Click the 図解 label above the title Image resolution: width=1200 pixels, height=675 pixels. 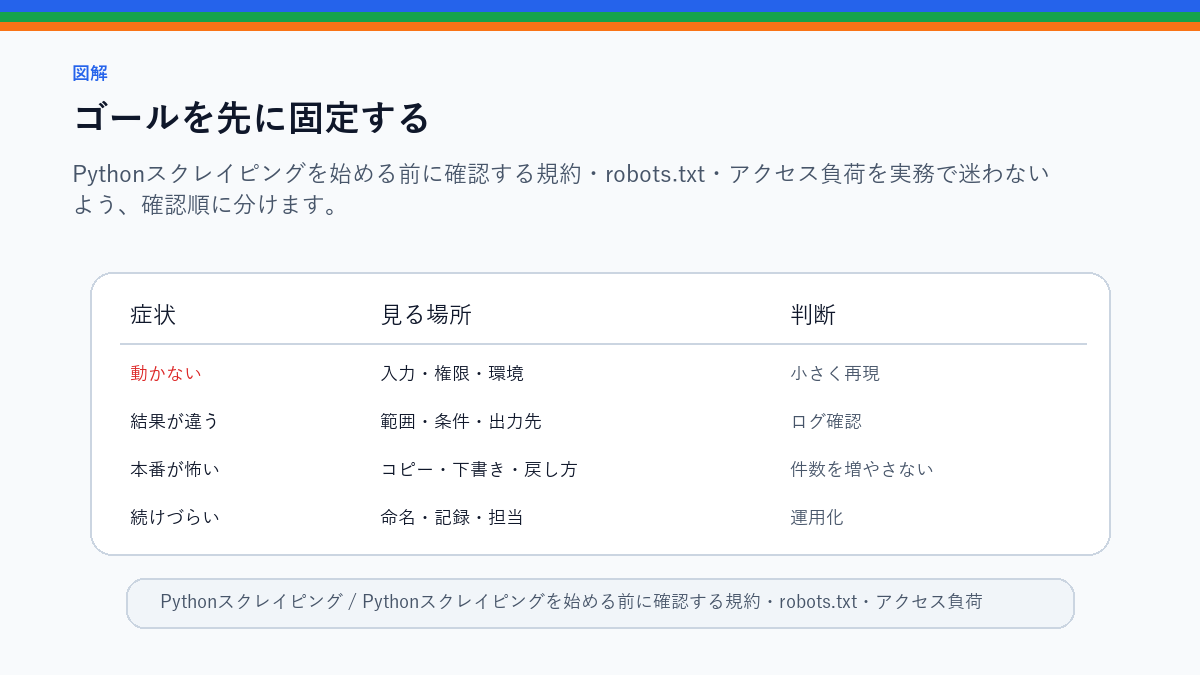click(x=90, y=73)
